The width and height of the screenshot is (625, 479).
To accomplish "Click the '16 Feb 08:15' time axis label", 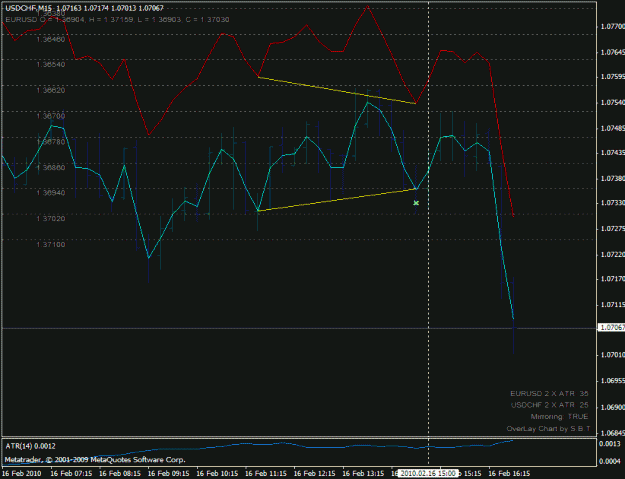I will (x=120, y=473).
